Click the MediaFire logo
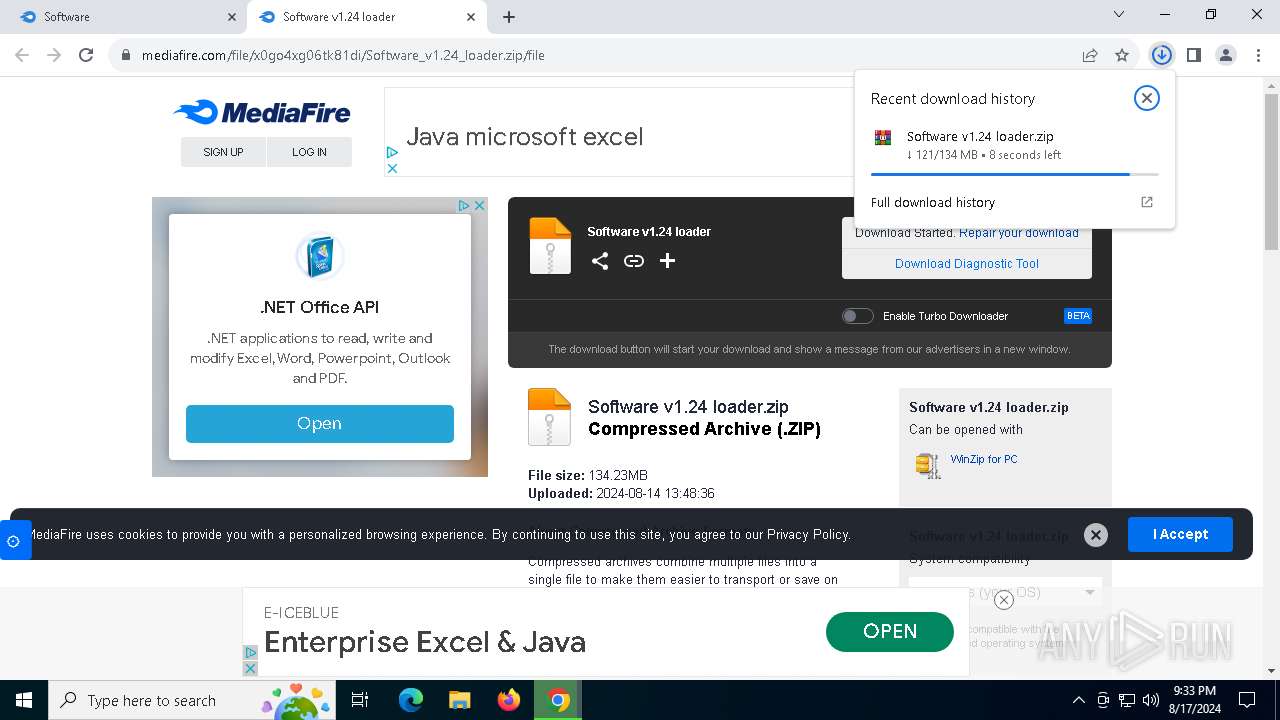Image resolution: width=1280 pixels, height=720 pixels. coord(261,112)
